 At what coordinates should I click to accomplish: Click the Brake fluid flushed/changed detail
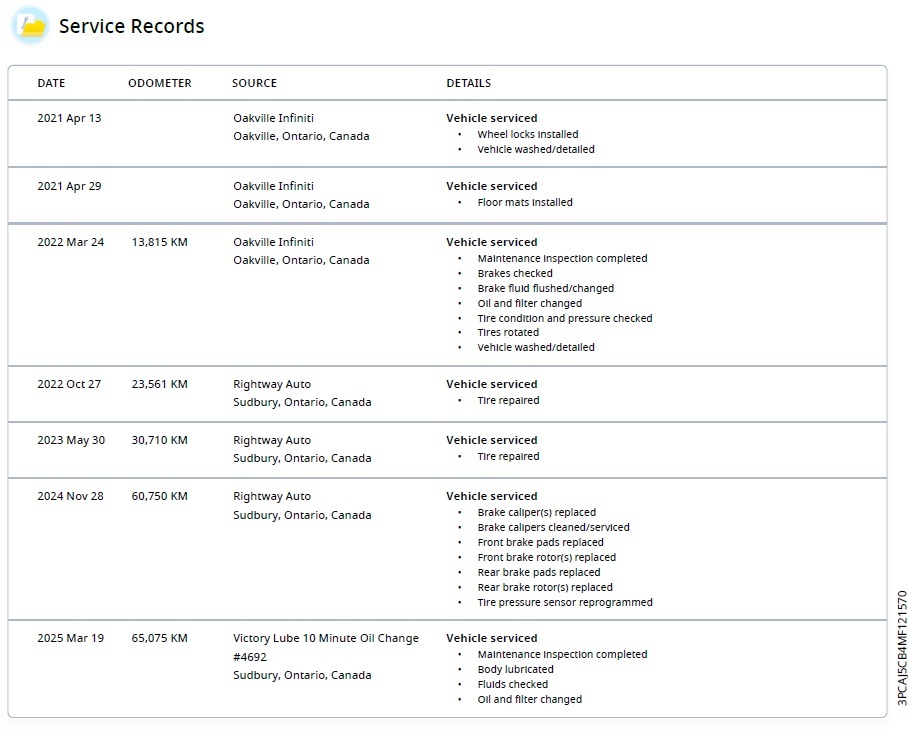coord(545,288)
